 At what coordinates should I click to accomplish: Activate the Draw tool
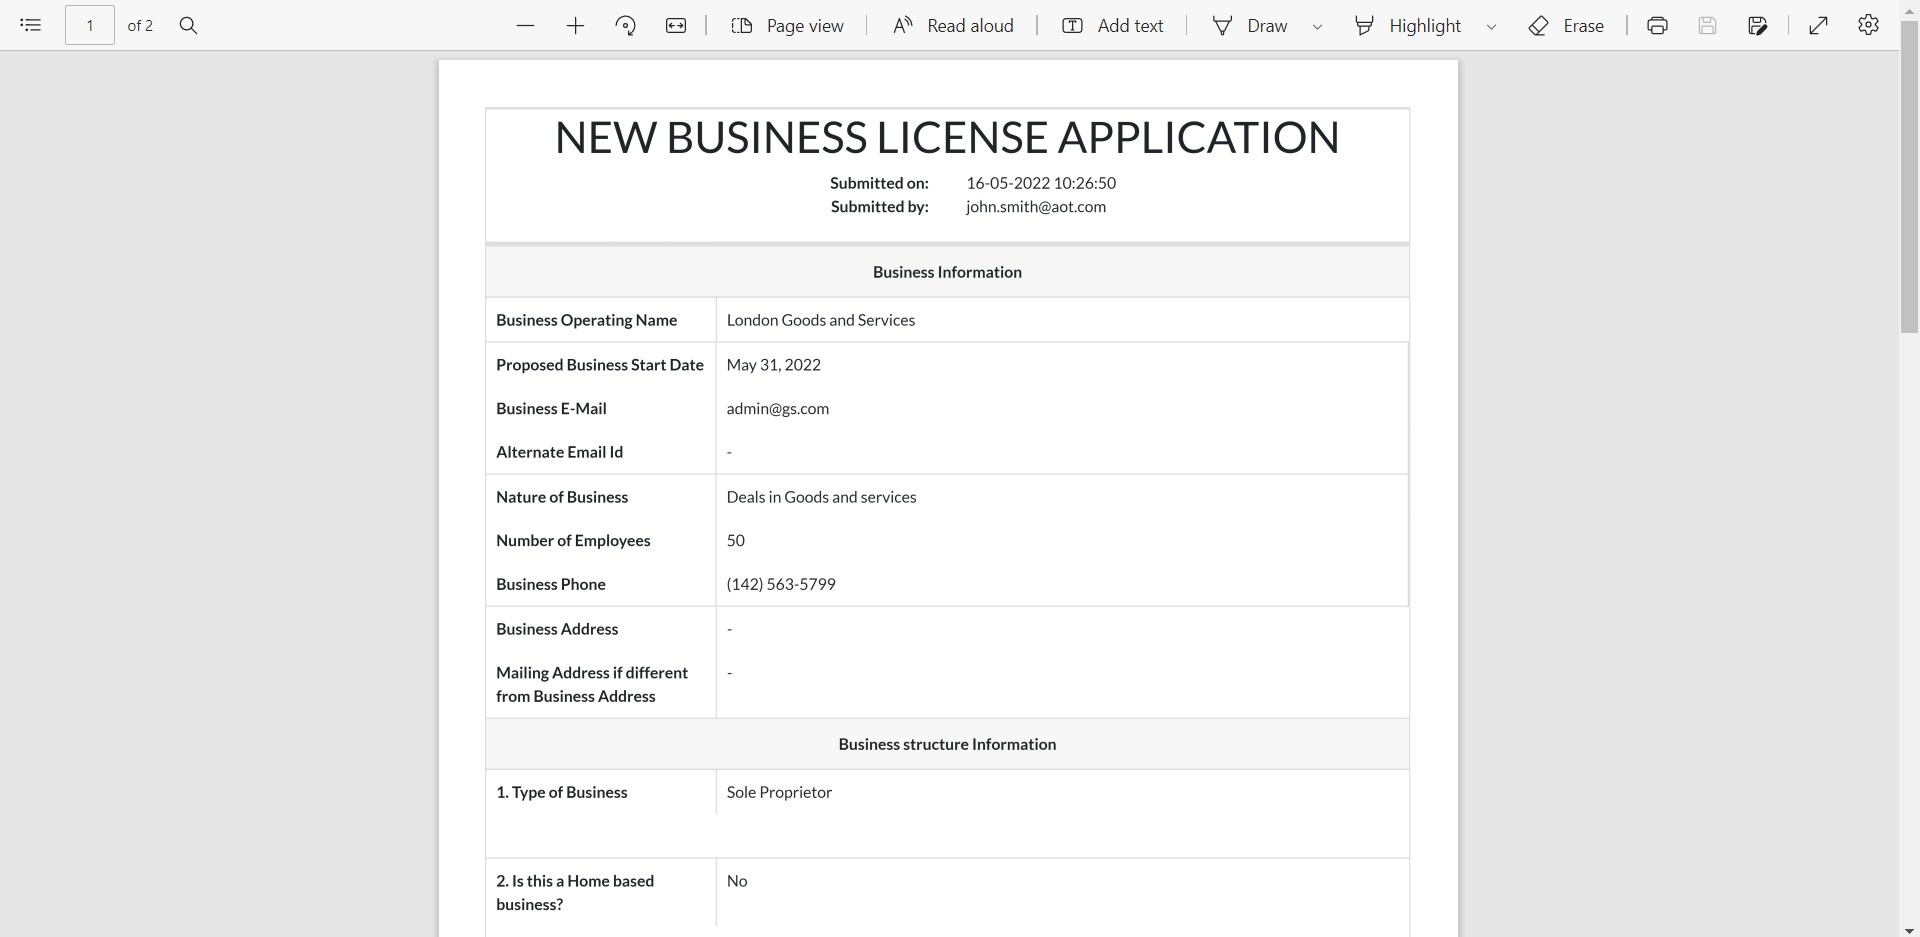pyautogui.click(x=1250, y=26)
